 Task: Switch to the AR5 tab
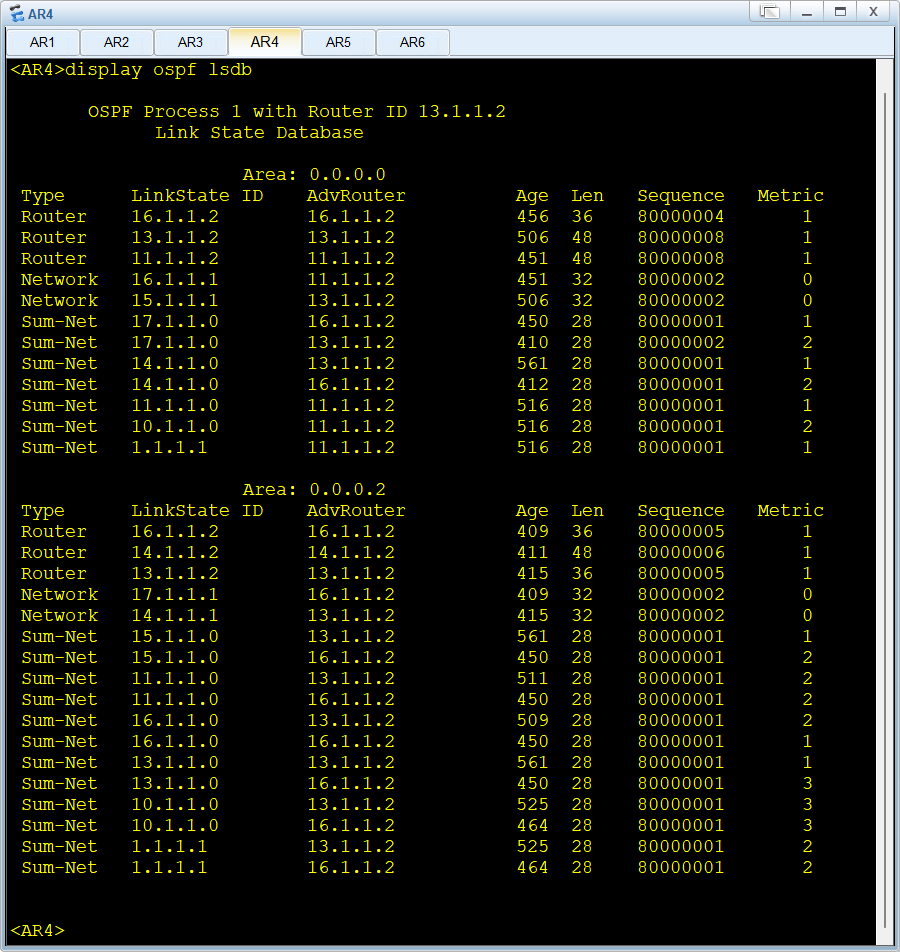pyautogui.click(x=339, y=42)
